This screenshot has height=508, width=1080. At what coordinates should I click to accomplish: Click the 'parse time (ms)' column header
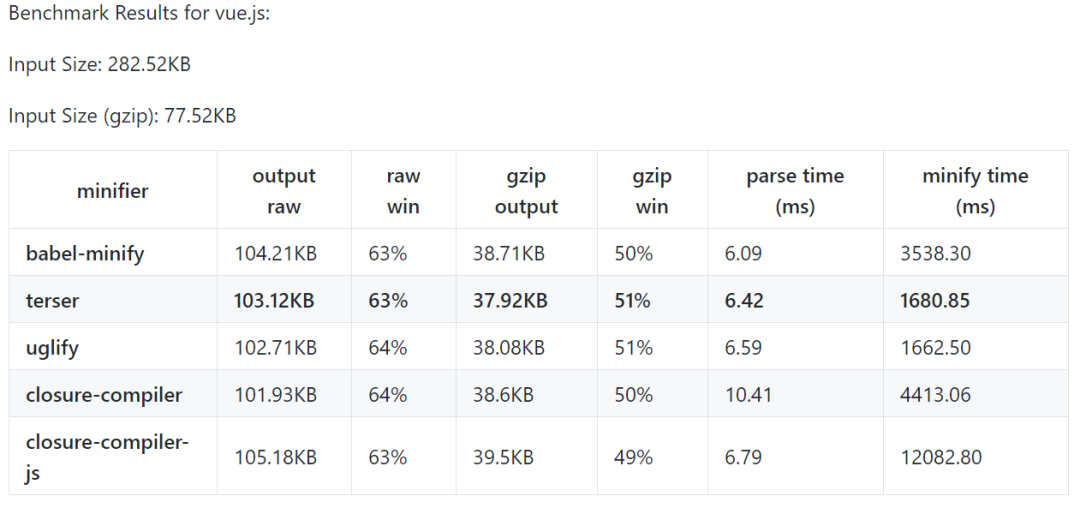coord(795,191)
